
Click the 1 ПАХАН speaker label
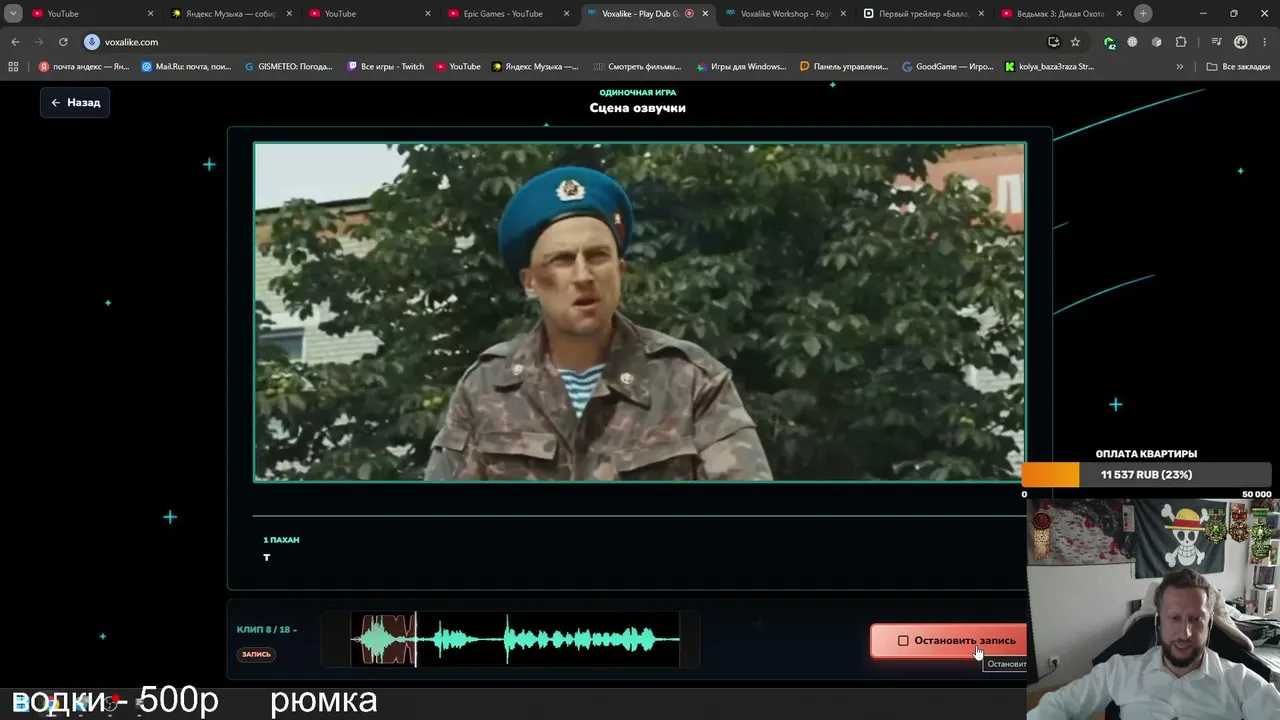(281, 540)
